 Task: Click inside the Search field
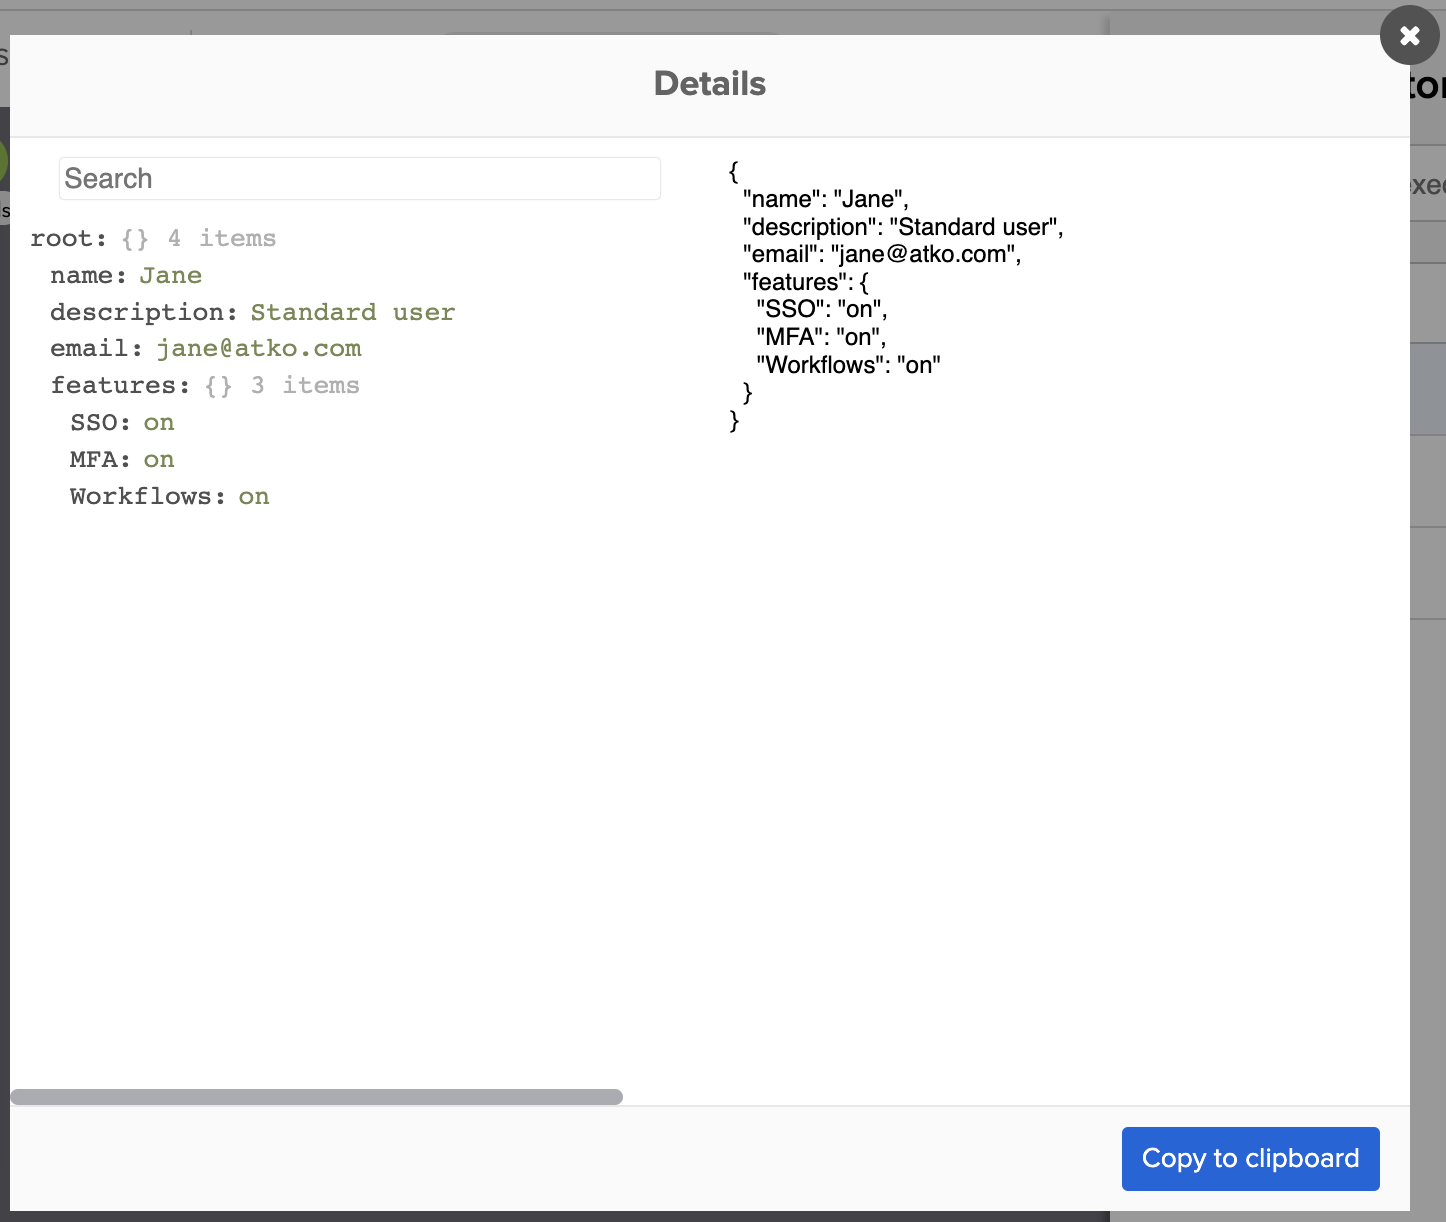pos(360,178)
